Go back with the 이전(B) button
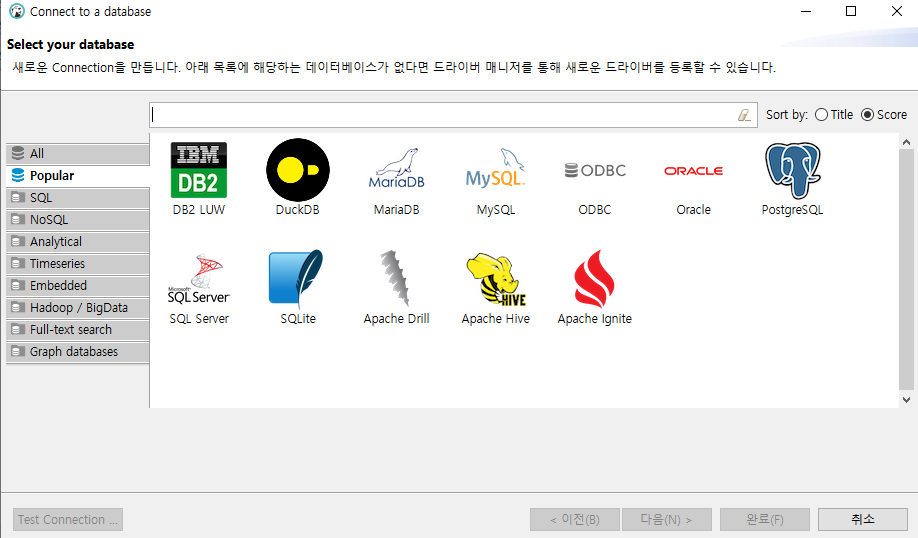This screenshot has width=918, height=538. (575, 519)
